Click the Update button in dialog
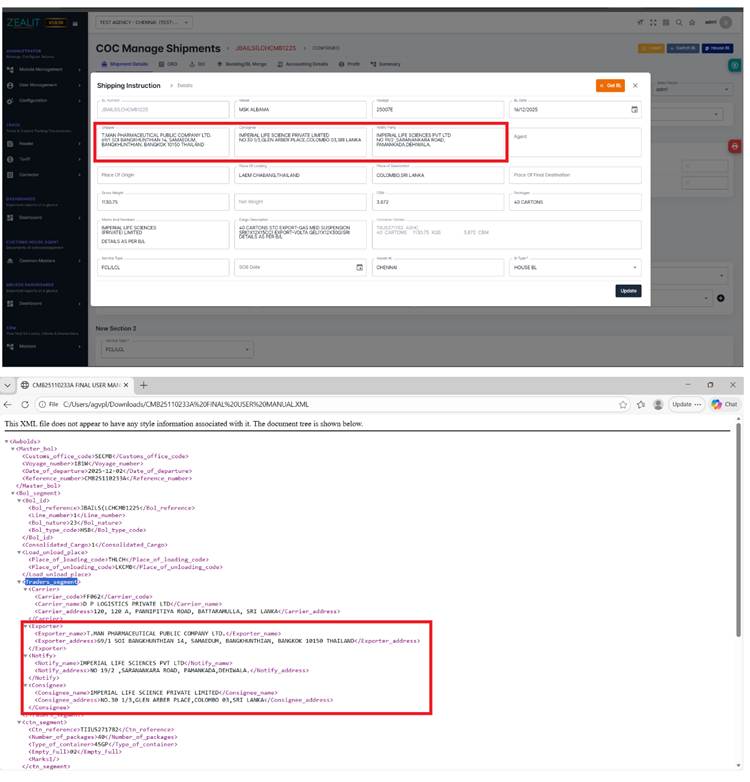Screen dimensions: 750x782 [x=627, y=290]
